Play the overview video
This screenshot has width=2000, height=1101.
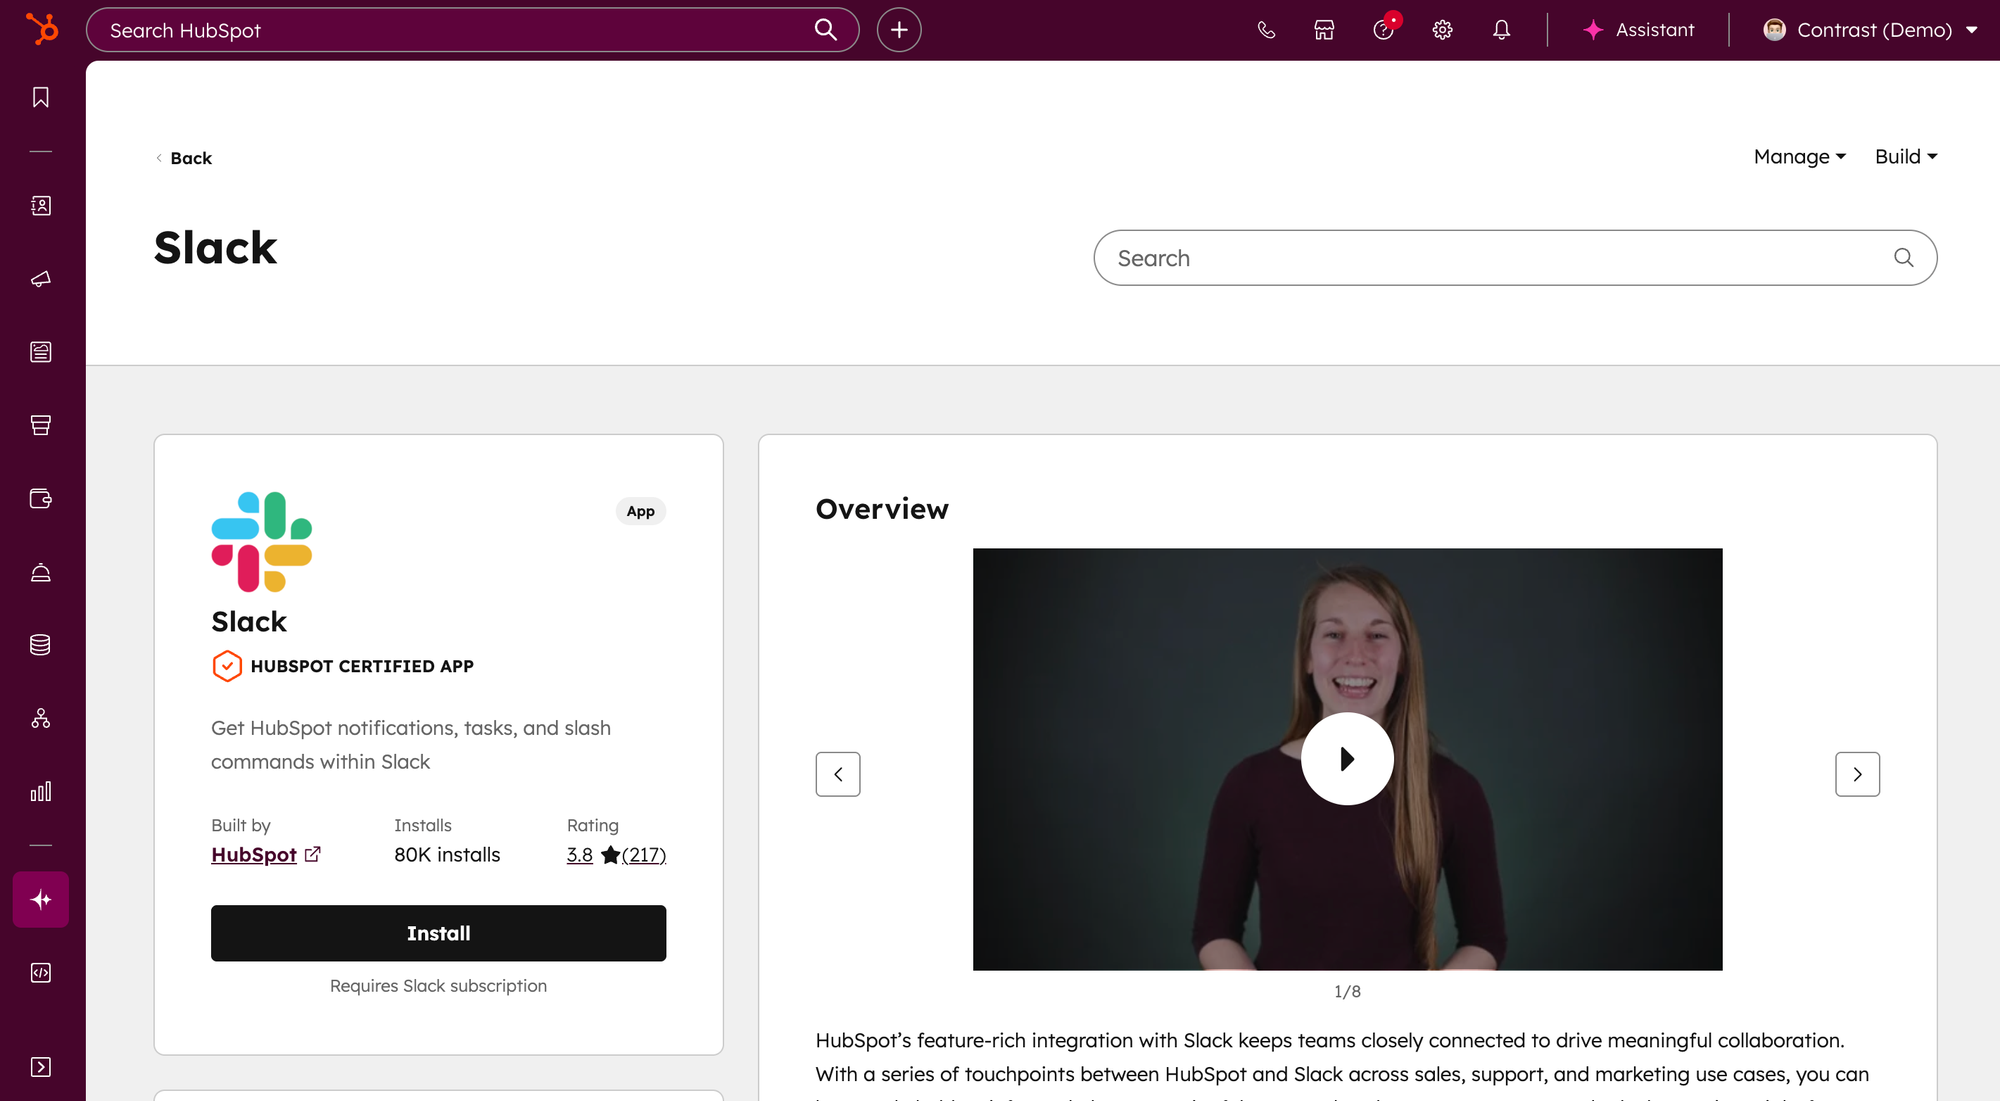pos(1347,759)
